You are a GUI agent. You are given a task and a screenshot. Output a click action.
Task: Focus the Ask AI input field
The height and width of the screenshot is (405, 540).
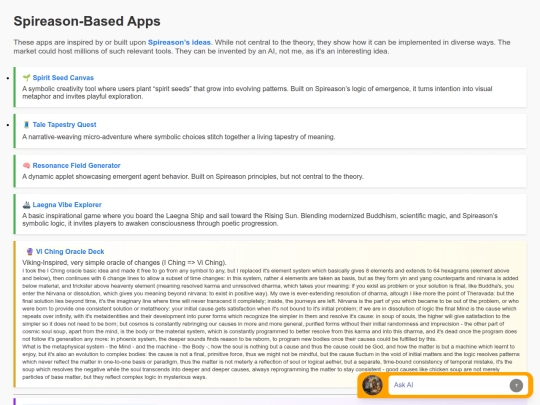coord(448,385)
